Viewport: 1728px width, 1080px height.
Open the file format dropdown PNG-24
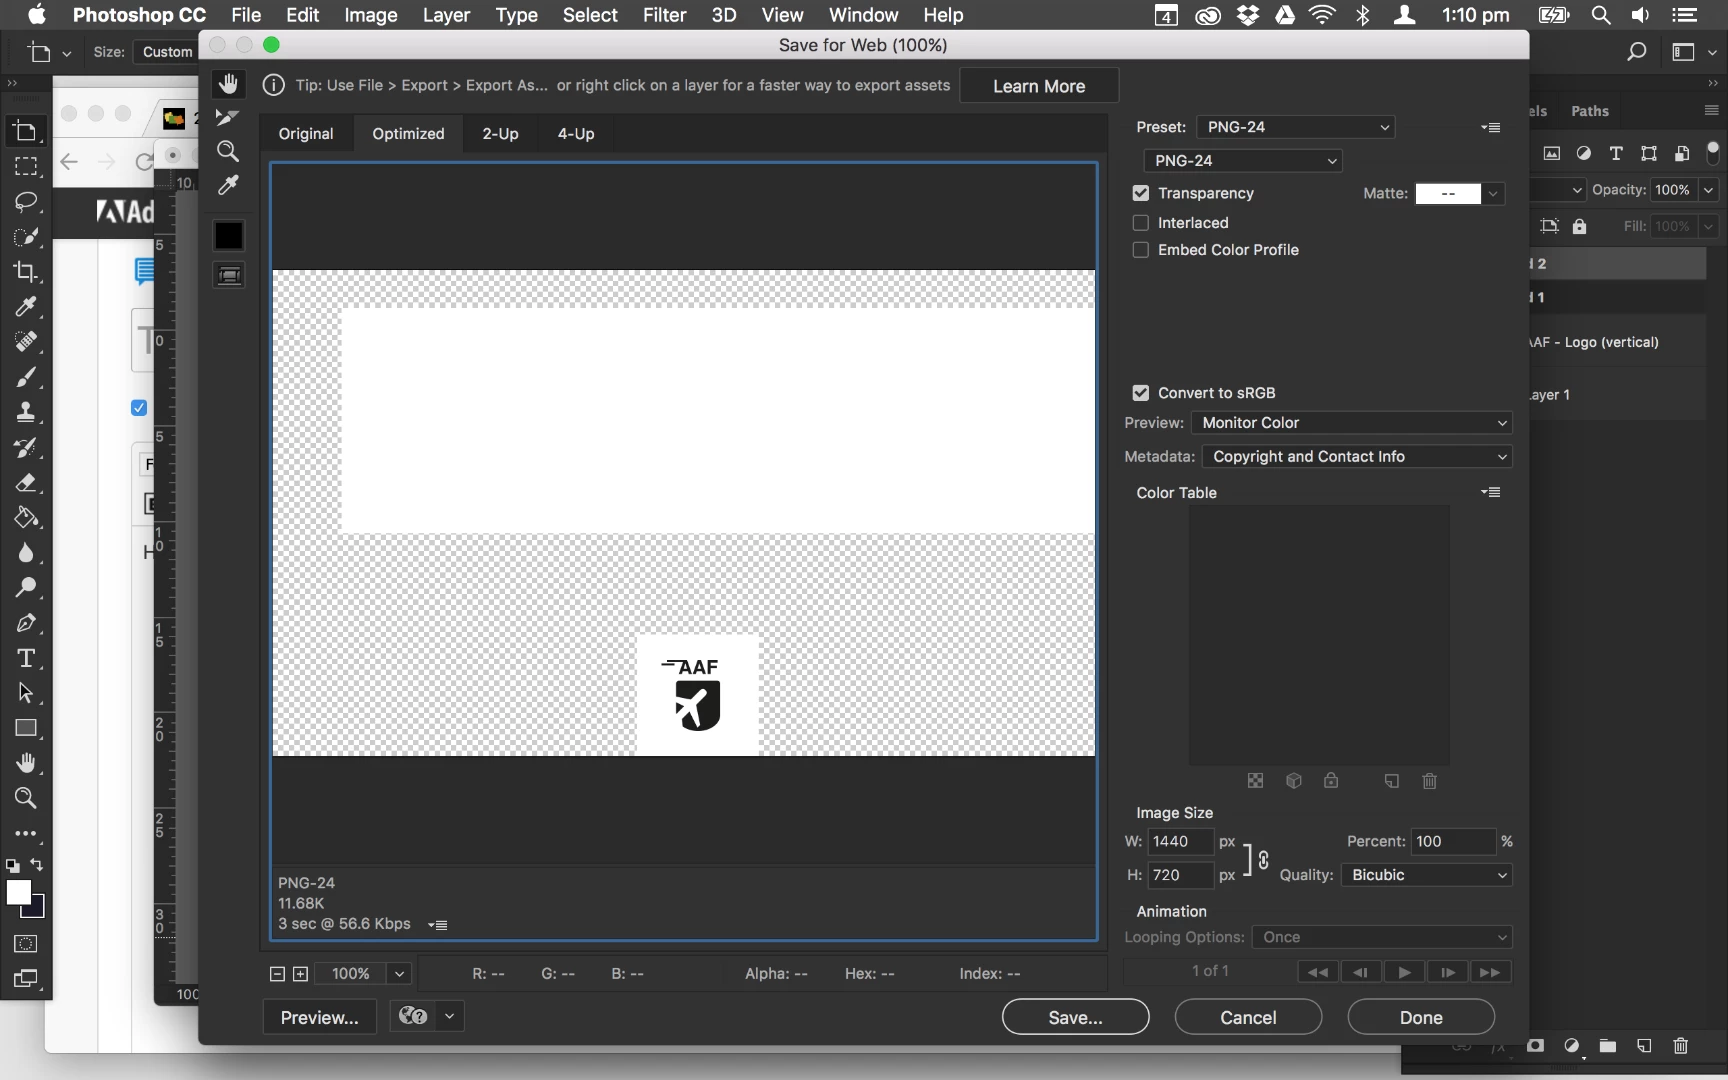point(1243,160)
